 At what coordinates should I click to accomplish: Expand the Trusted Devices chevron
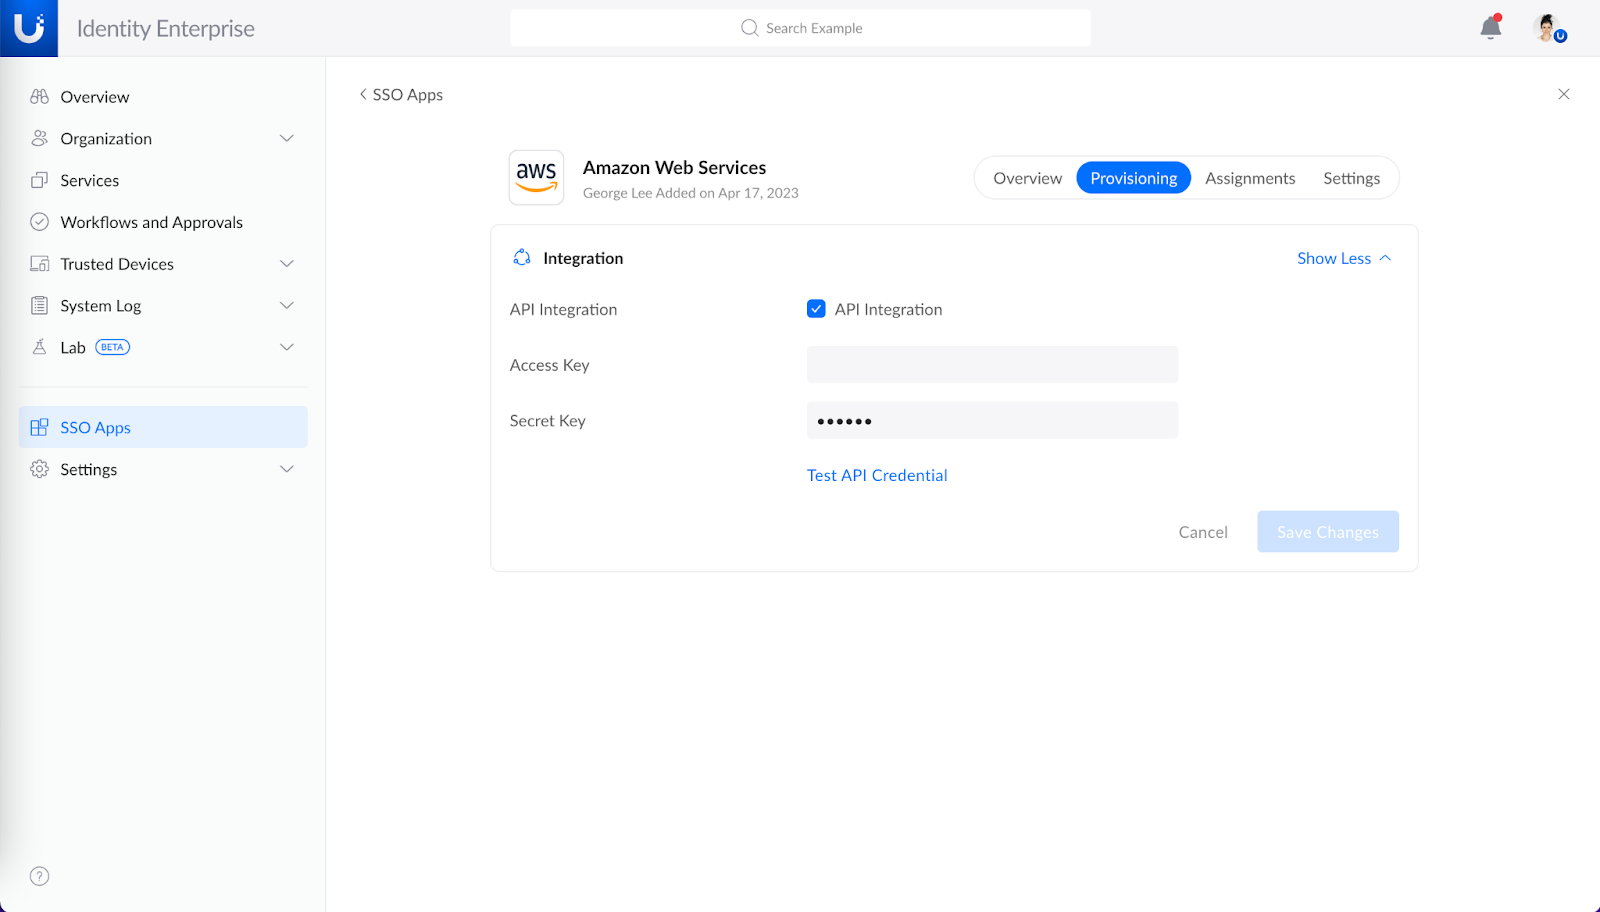click(x=287, y=264)
